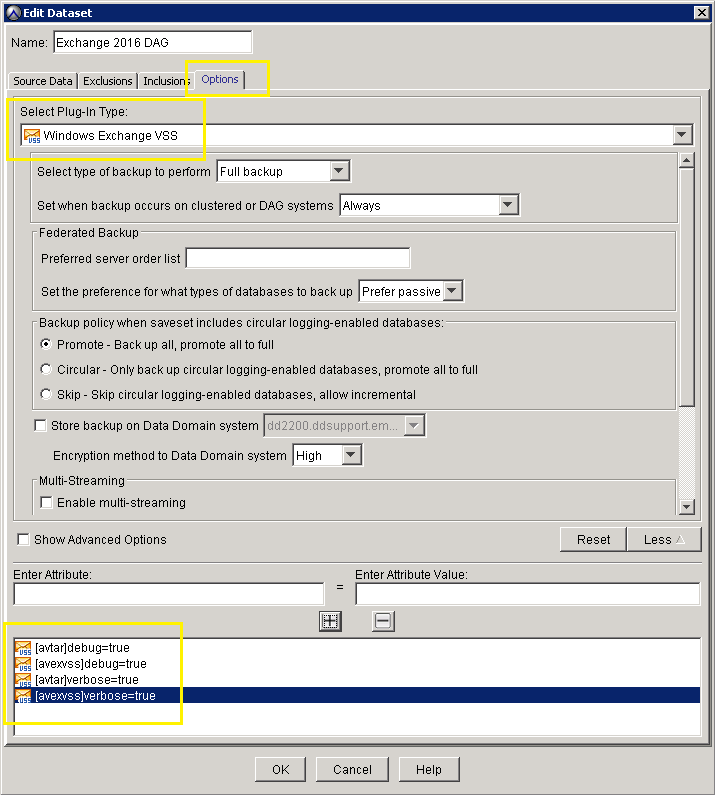This screenshot has height=795, width=715.
Task: Click the Cancel button
Action: pyautogui.click(x=352, y=770)
